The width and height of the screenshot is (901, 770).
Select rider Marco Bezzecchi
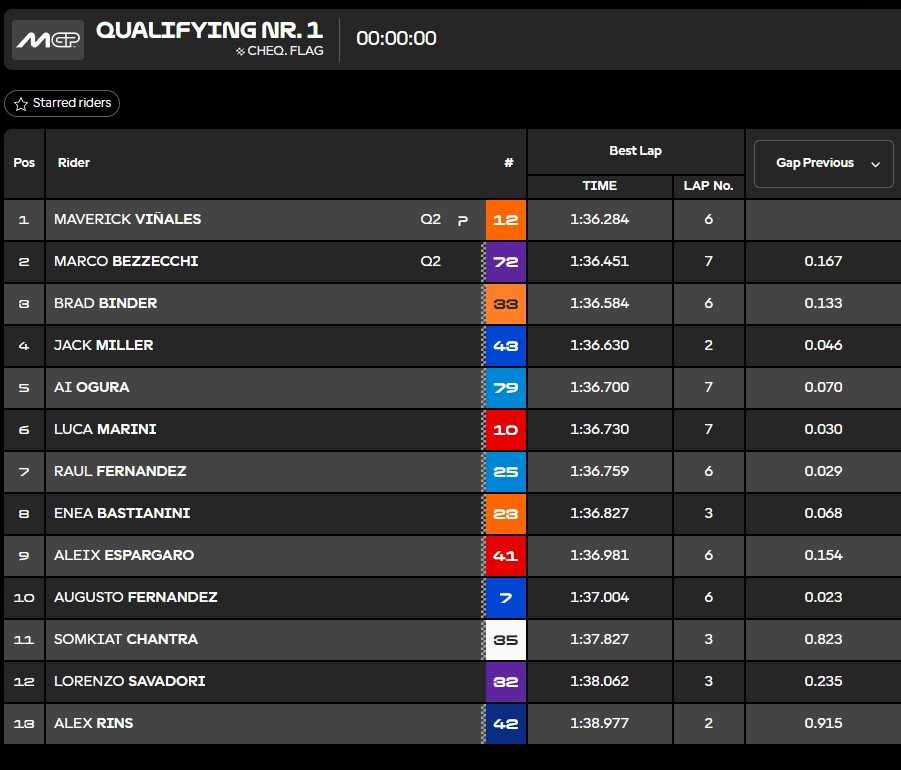pos(126,262)
